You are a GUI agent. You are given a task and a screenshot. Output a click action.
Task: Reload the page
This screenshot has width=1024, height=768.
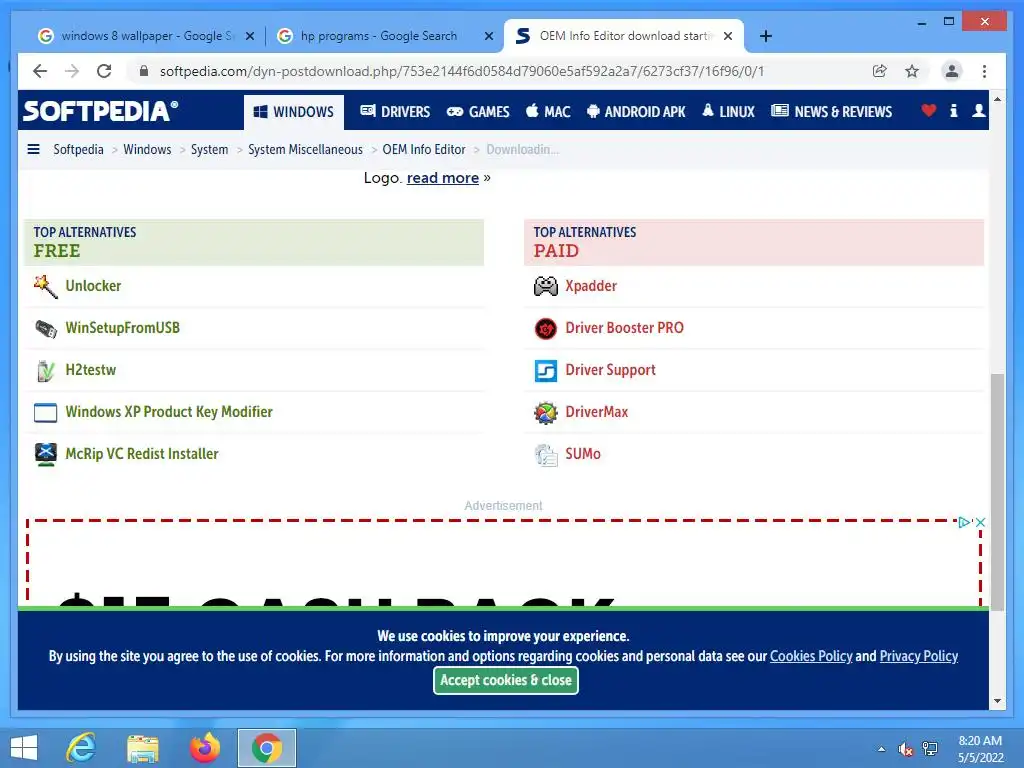pos(104,71)
